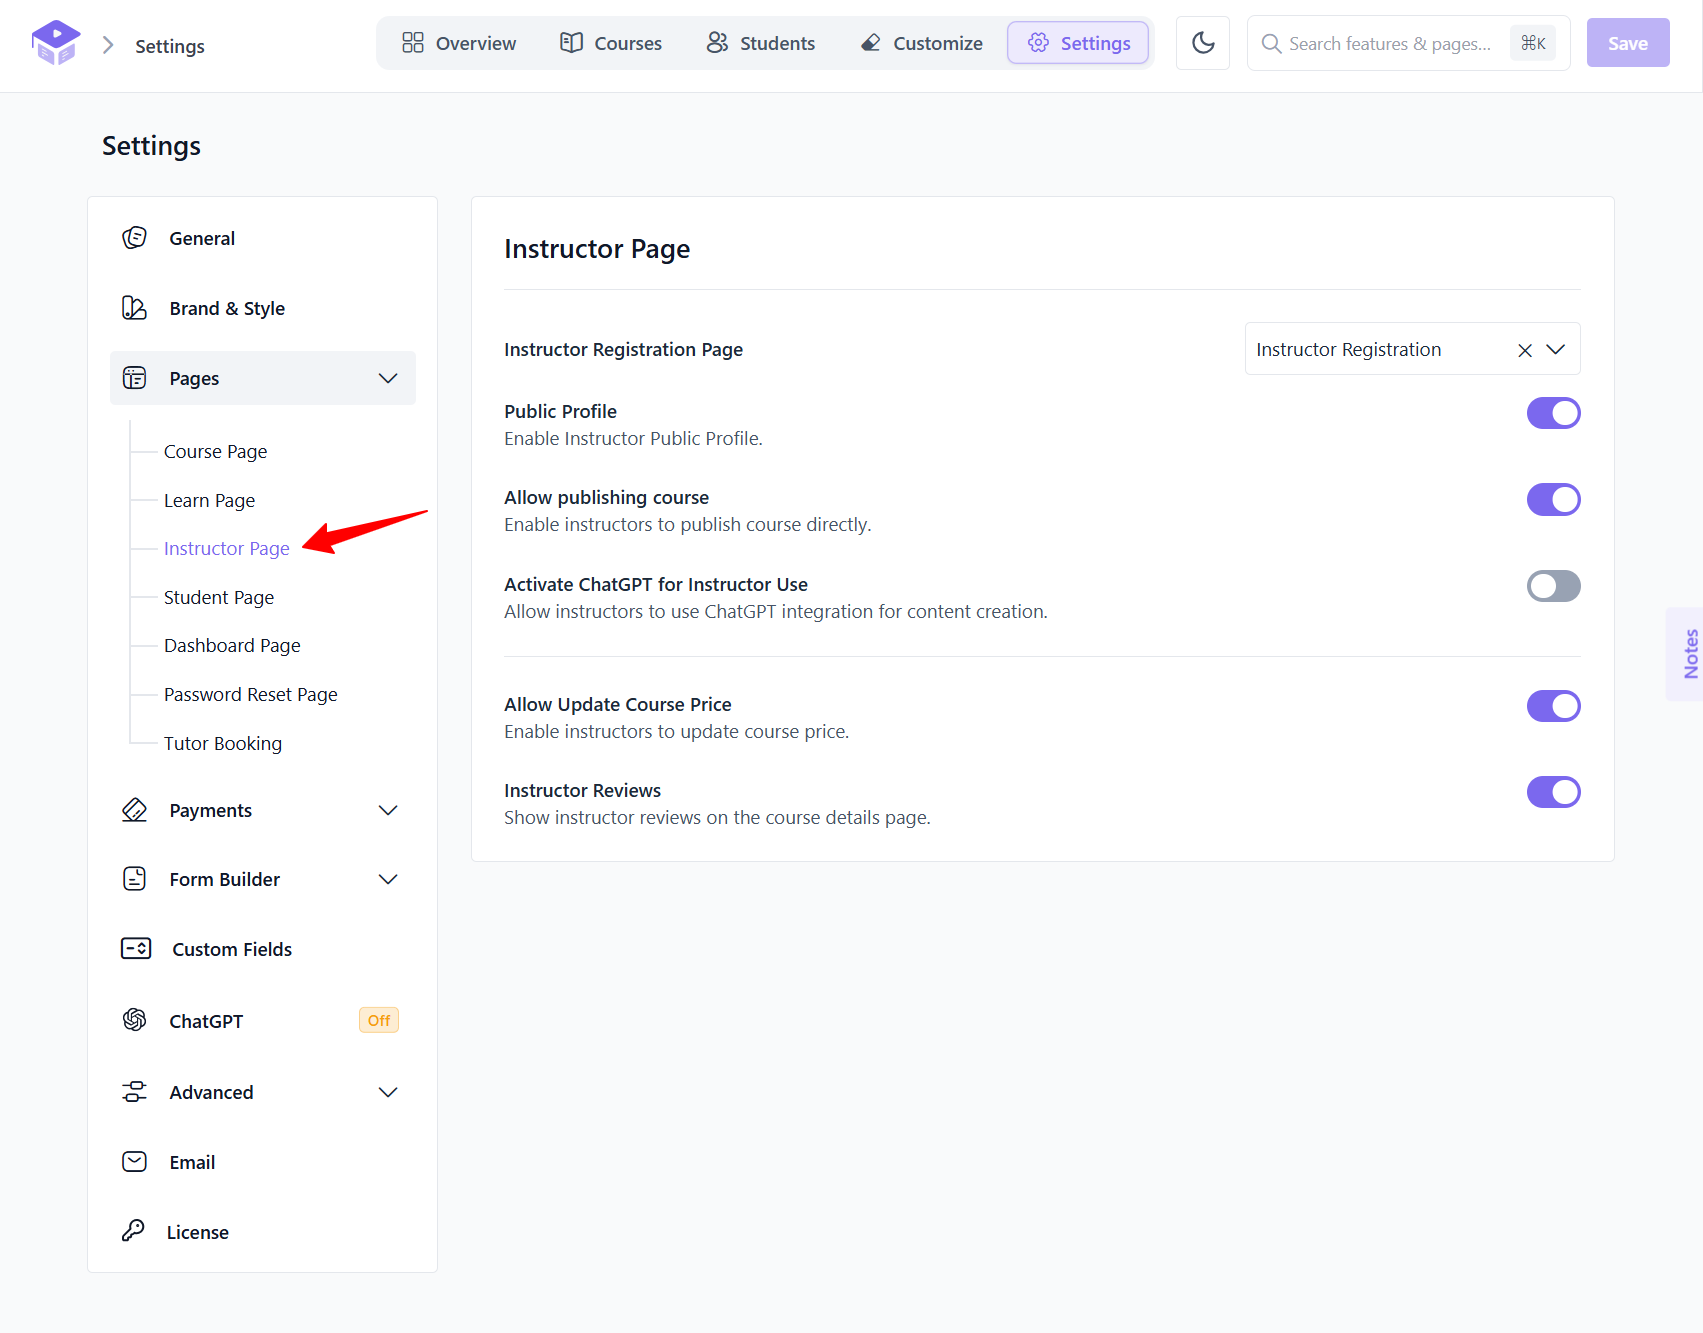The height and width of the screenshot is (1333, 1703).
Task: Click the search features & pages field
Action: 1408,43
